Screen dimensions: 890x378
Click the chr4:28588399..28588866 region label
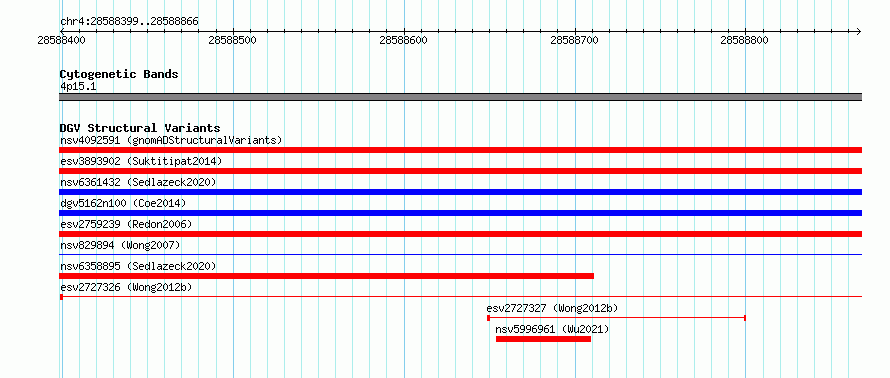tap(129, 22)
